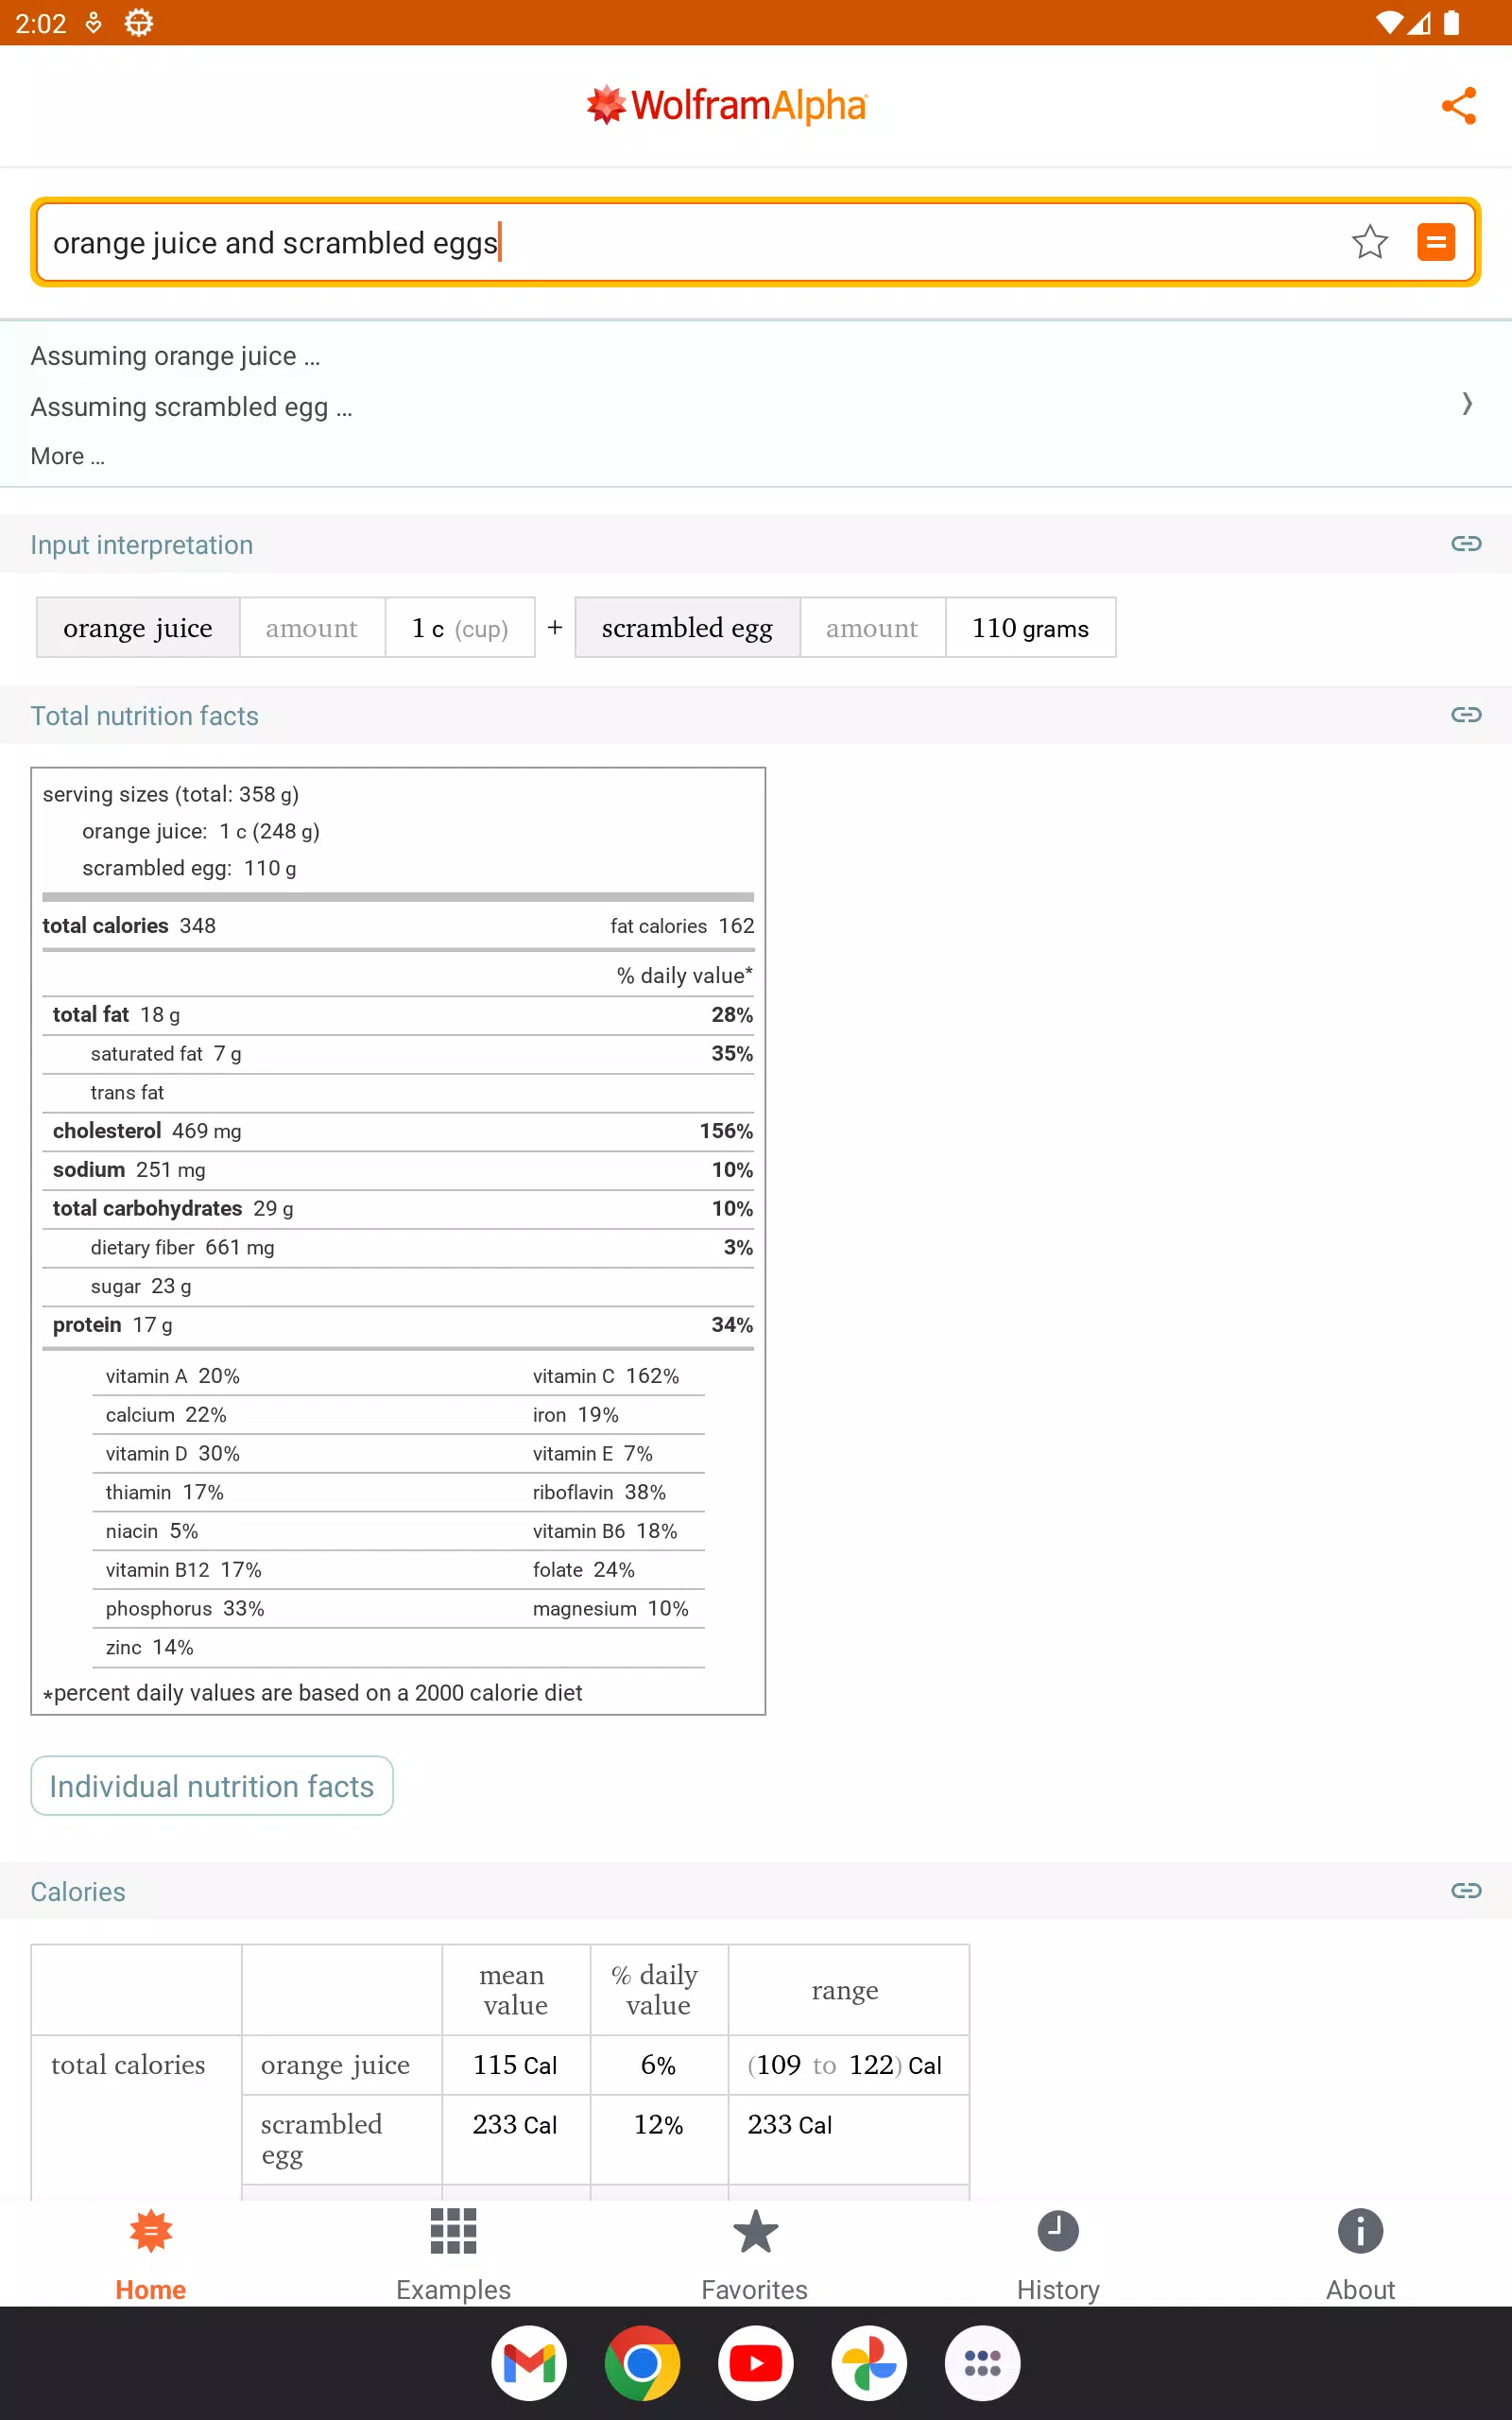Viewport: 1512px width, 2420px height.
Task: Open the About tab
Action: coord(1360,2256)
